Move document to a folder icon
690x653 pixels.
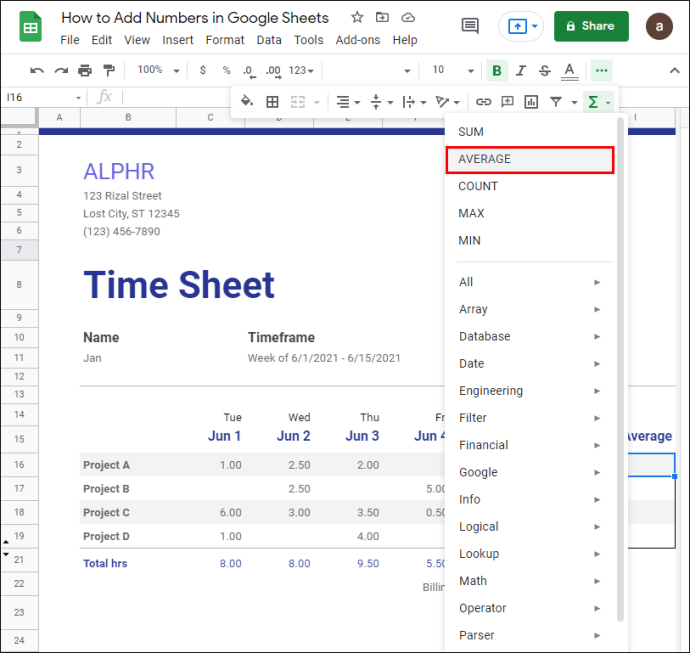[382, 18]
